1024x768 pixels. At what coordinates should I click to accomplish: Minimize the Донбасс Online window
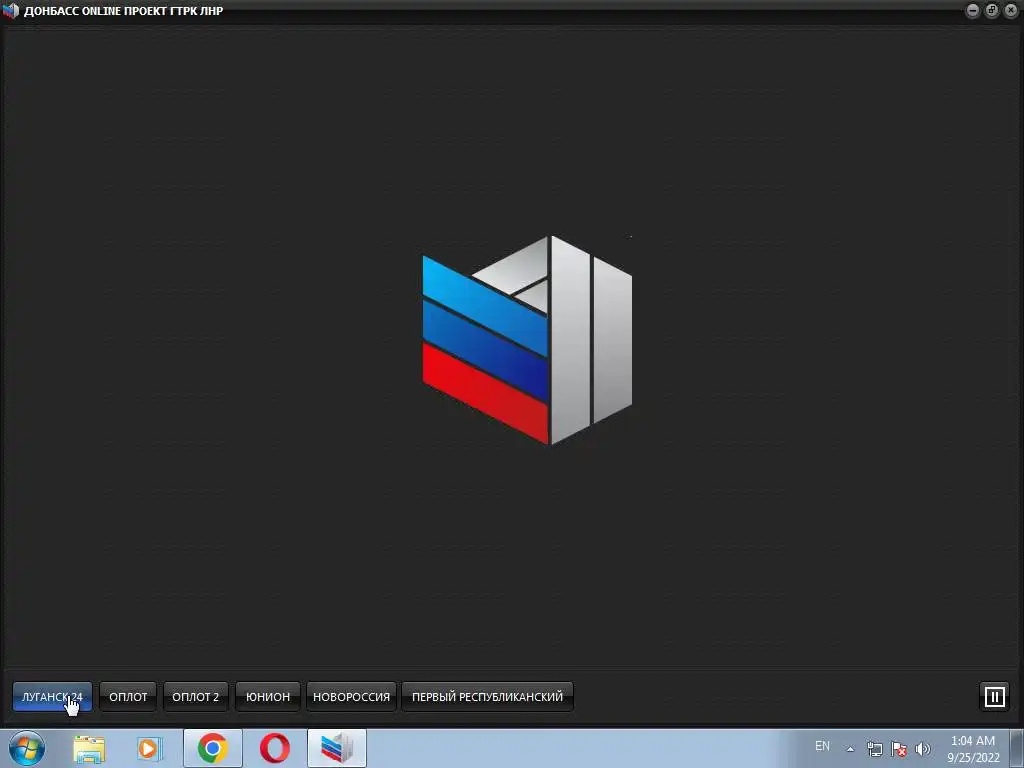[972, 10]
